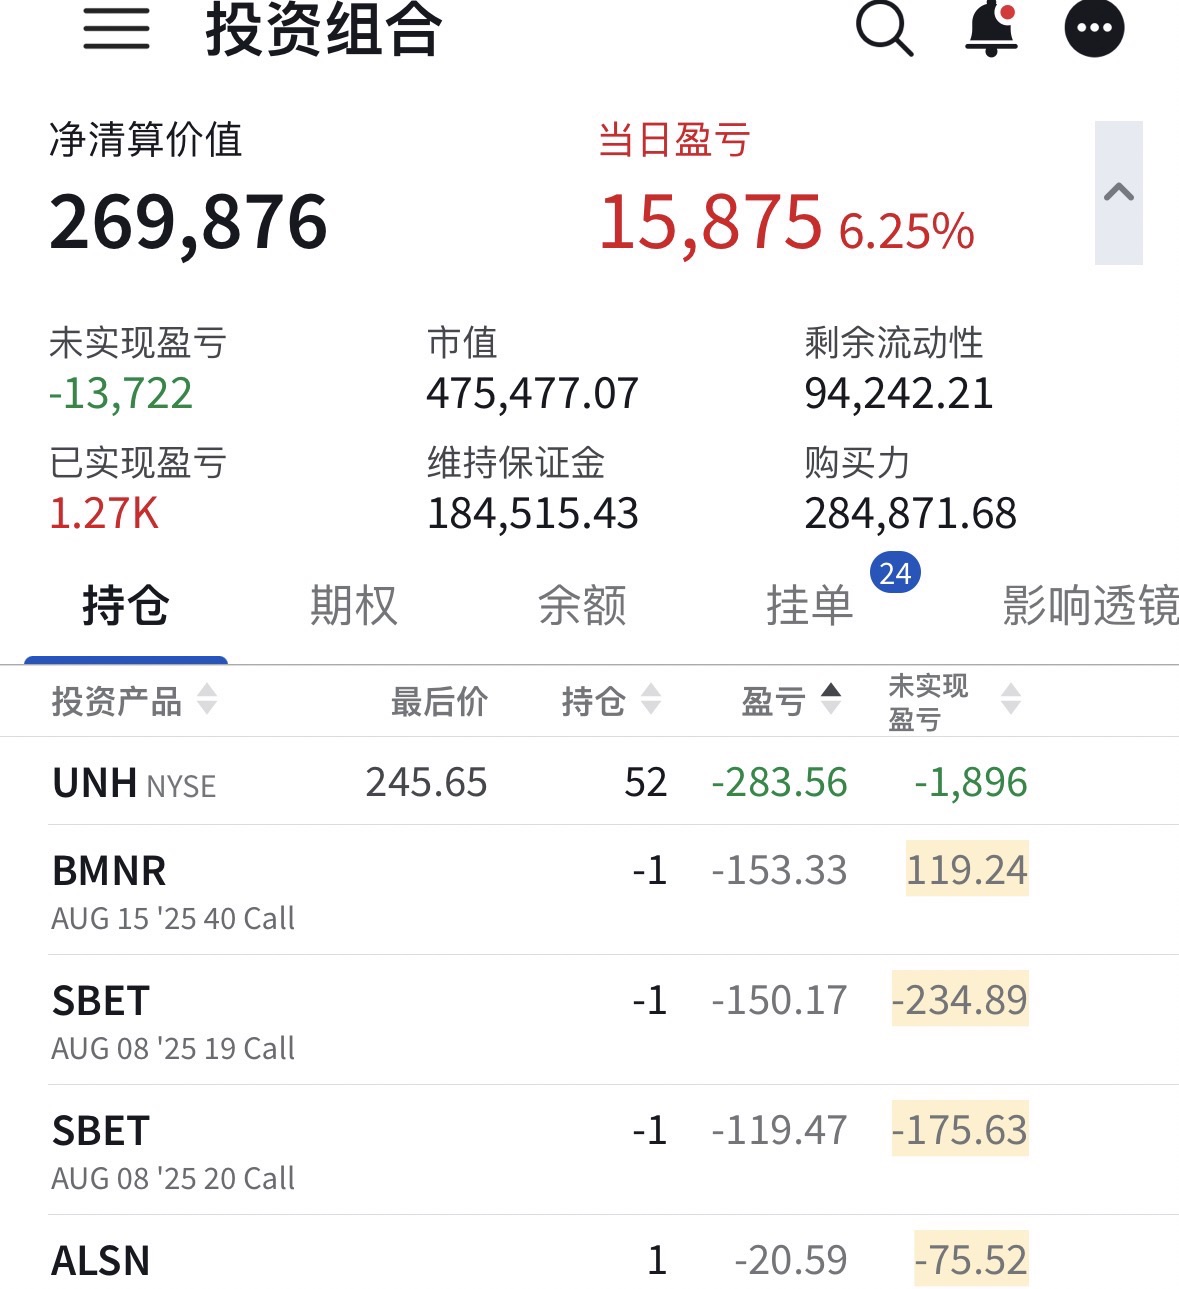Tap the 24 pending orders badge
This screenshot has width=1179, height=1289.
click(x=895, y=573)
